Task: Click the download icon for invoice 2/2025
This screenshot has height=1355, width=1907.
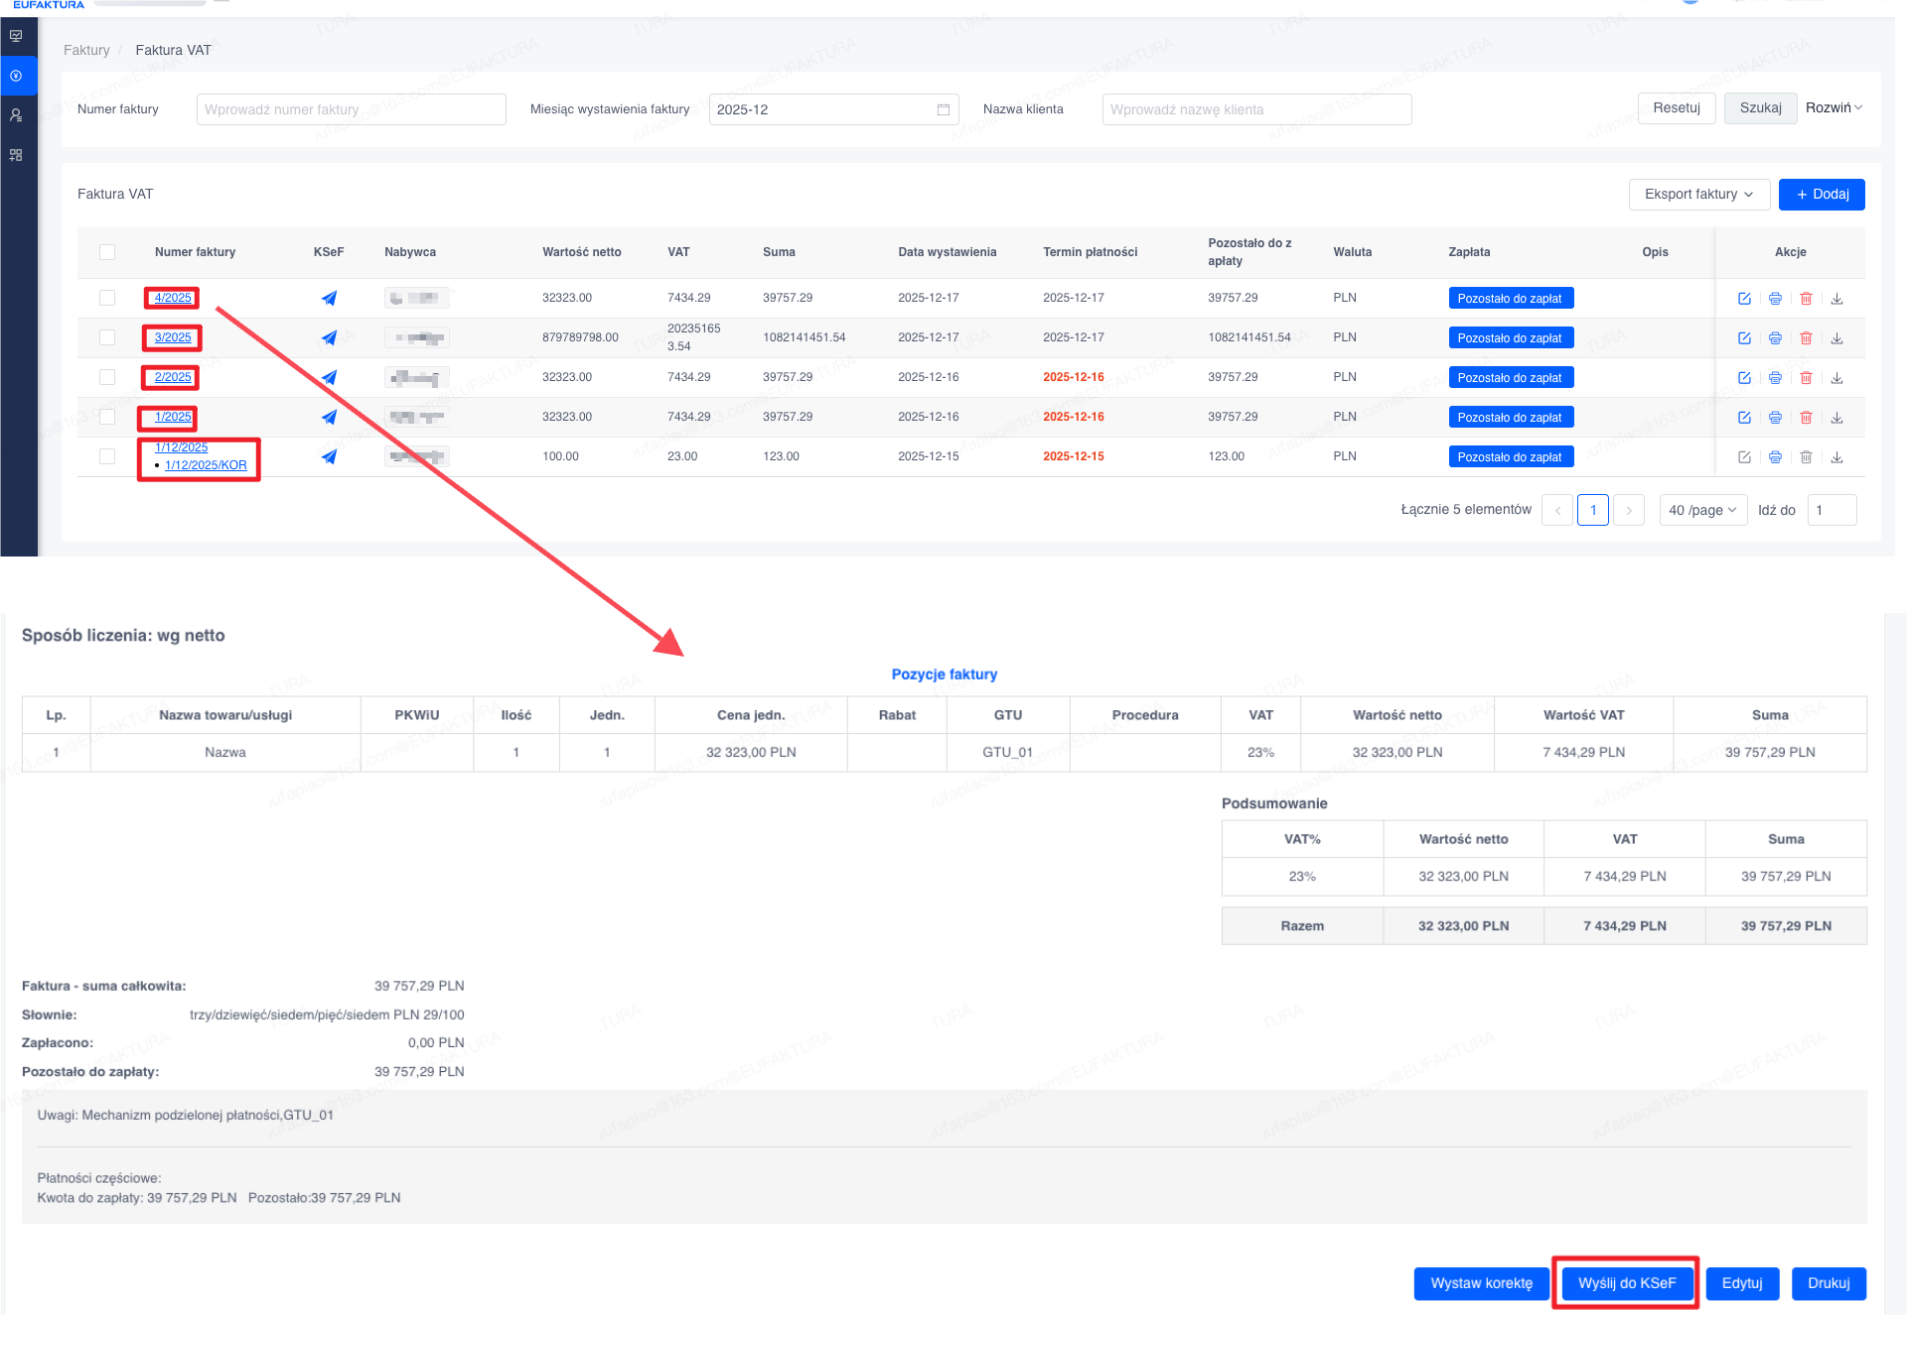Action: [1837, 378]
